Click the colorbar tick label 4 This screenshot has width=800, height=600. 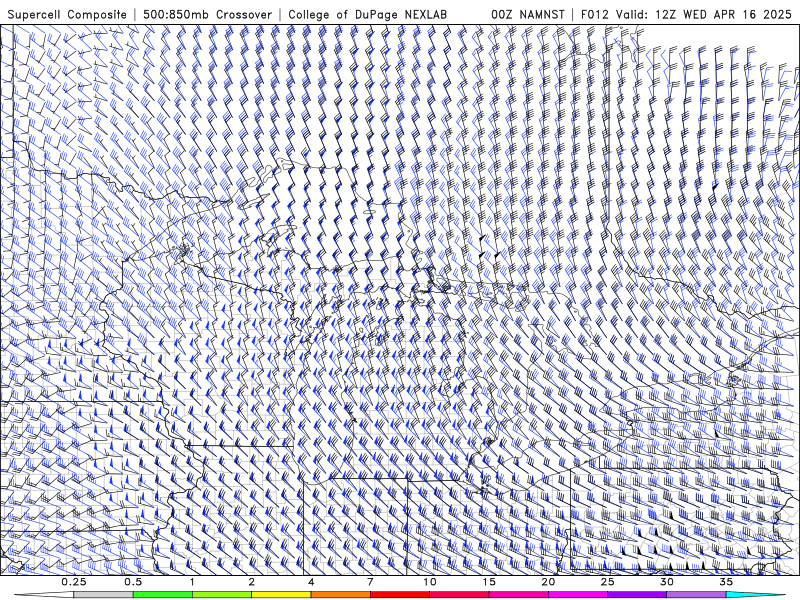311,582
